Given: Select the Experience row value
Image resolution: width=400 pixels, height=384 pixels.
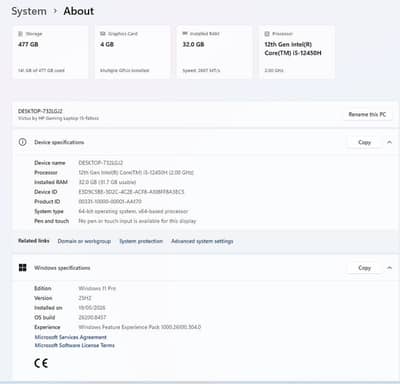Looking at the screenshot, I should (140, 327).
